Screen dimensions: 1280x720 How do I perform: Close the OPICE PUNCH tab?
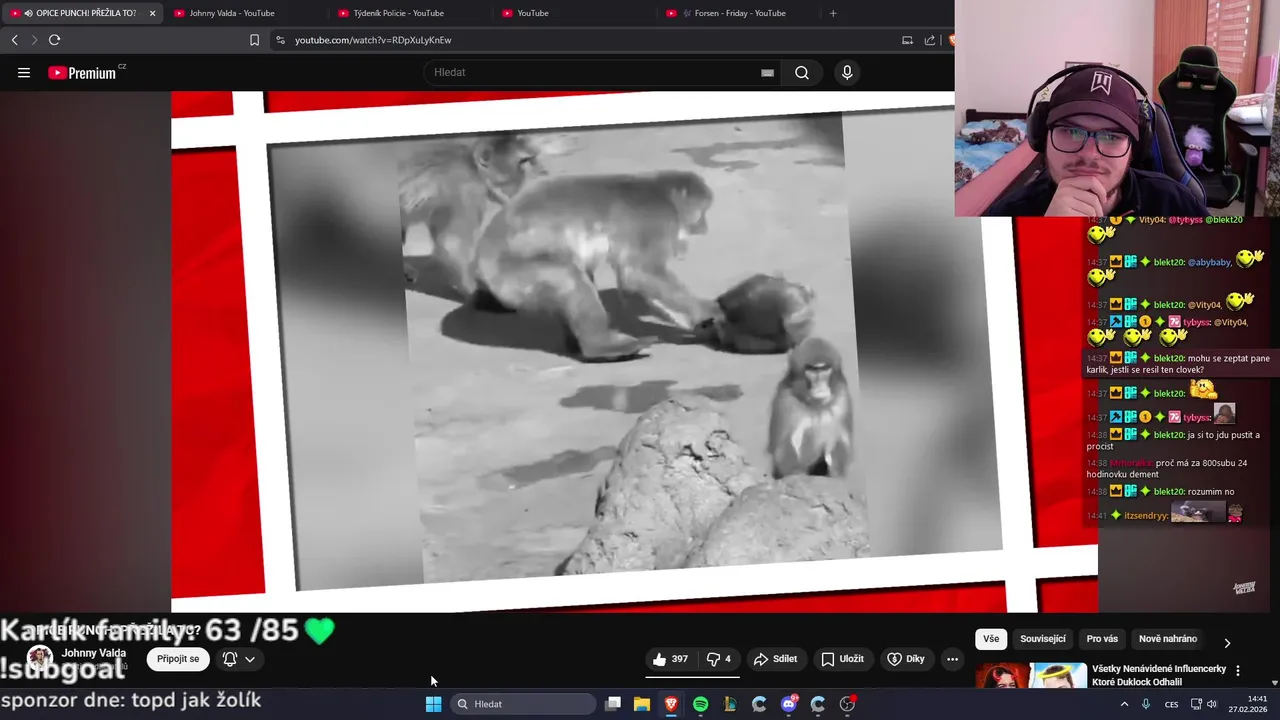click(153, 13)
